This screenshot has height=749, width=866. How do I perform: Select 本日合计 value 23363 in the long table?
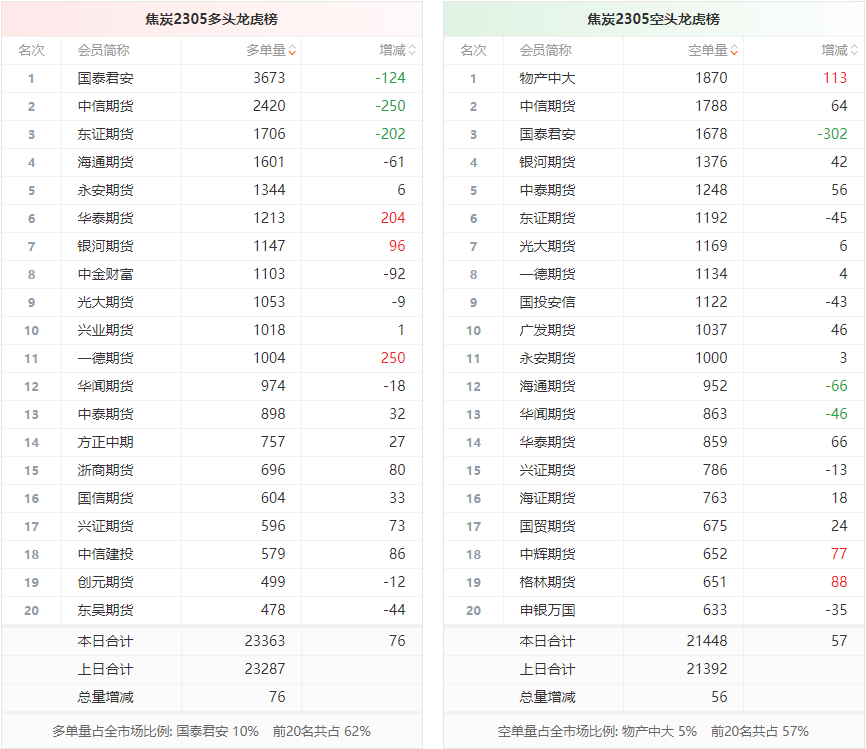click(264, 641)
